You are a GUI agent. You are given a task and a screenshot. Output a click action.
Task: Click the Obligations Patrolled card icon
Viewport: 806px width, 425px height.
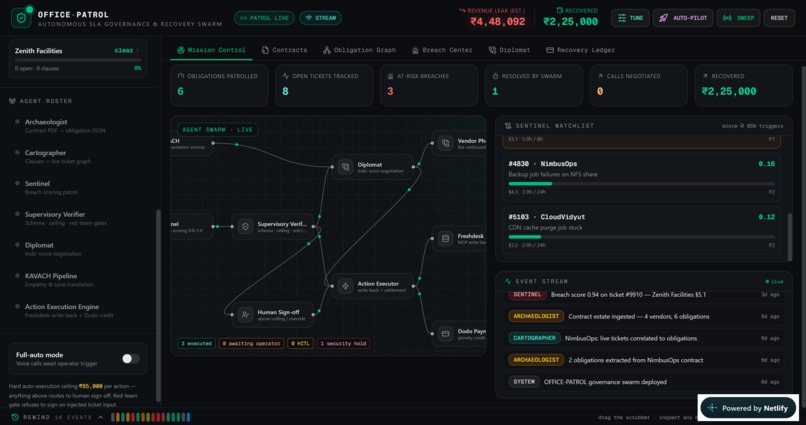pyautogui.click(x=180, y=76)
